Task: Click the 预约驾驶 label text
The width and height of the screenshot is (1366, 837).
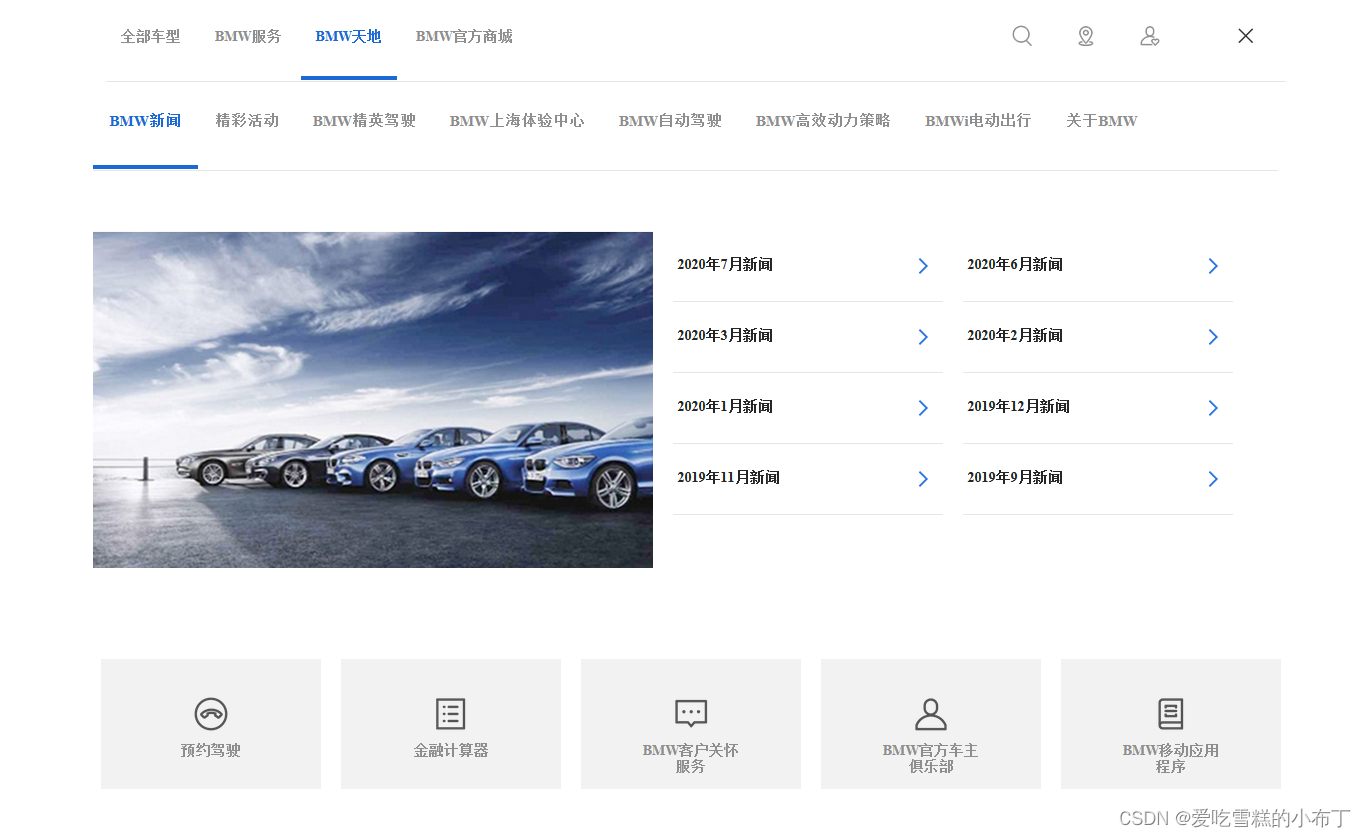Action: click(211, 751)
